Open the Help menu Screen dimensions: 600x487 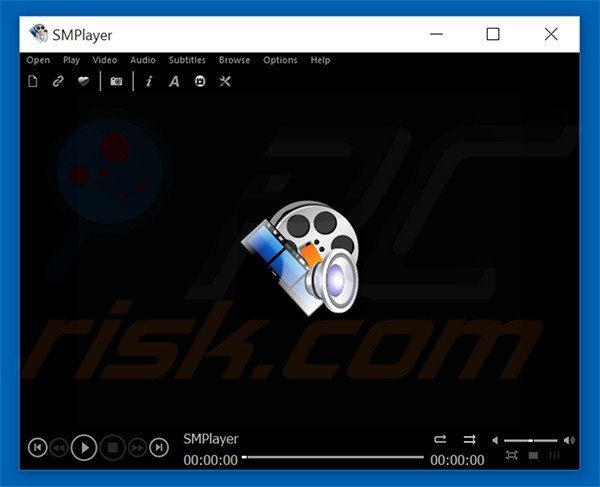click(320, 60)
